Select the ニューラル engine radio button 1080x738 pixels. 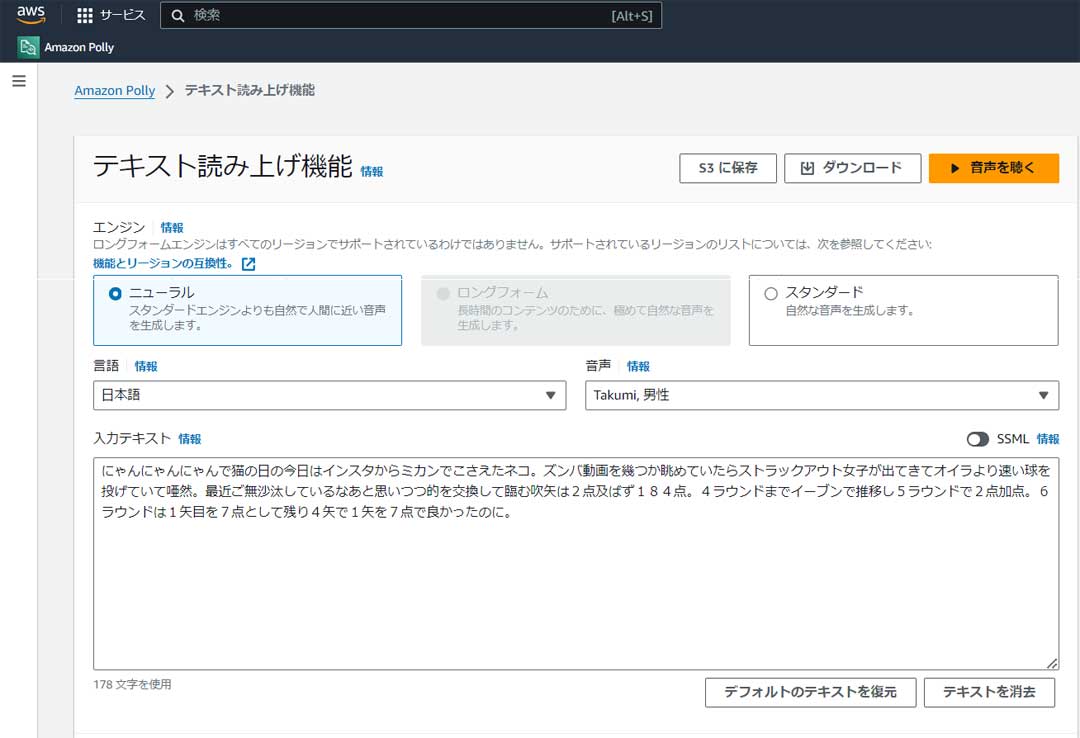(115, 294)
